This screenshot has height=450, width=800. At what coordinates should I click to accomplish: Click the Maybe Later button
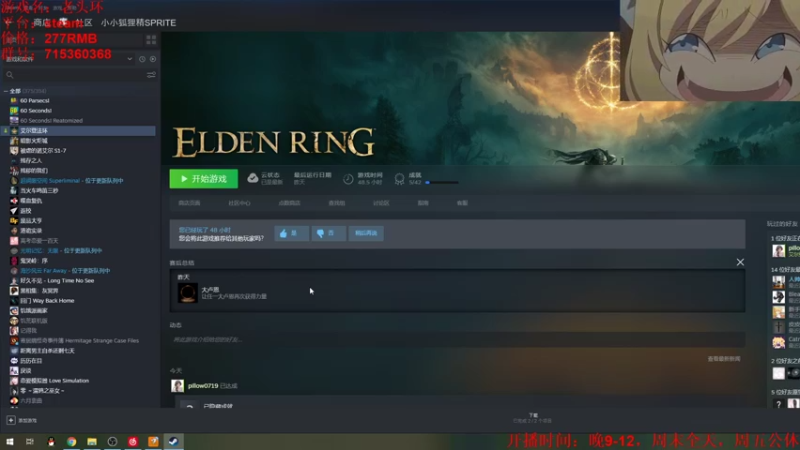tap(366, 233)
